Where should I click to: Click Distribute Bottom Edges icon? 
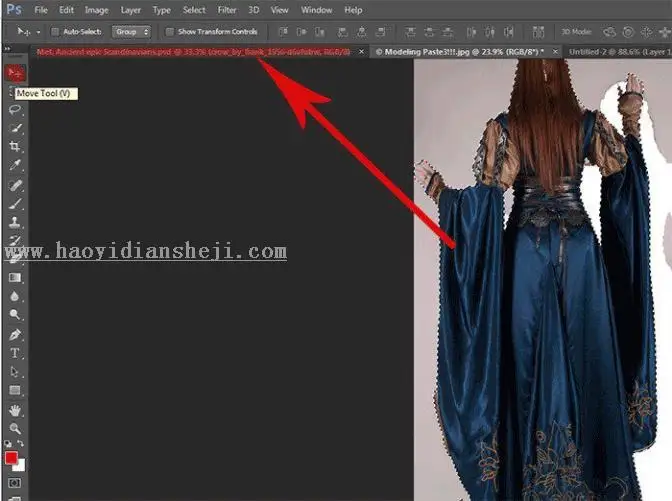tap(448, 32)
